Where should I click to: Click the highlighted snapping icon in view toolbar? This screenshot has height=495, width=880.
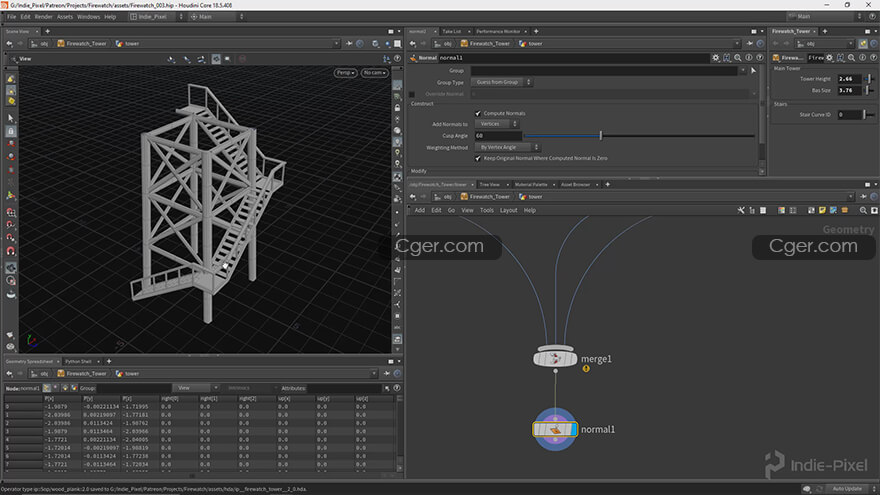(216, 59)
